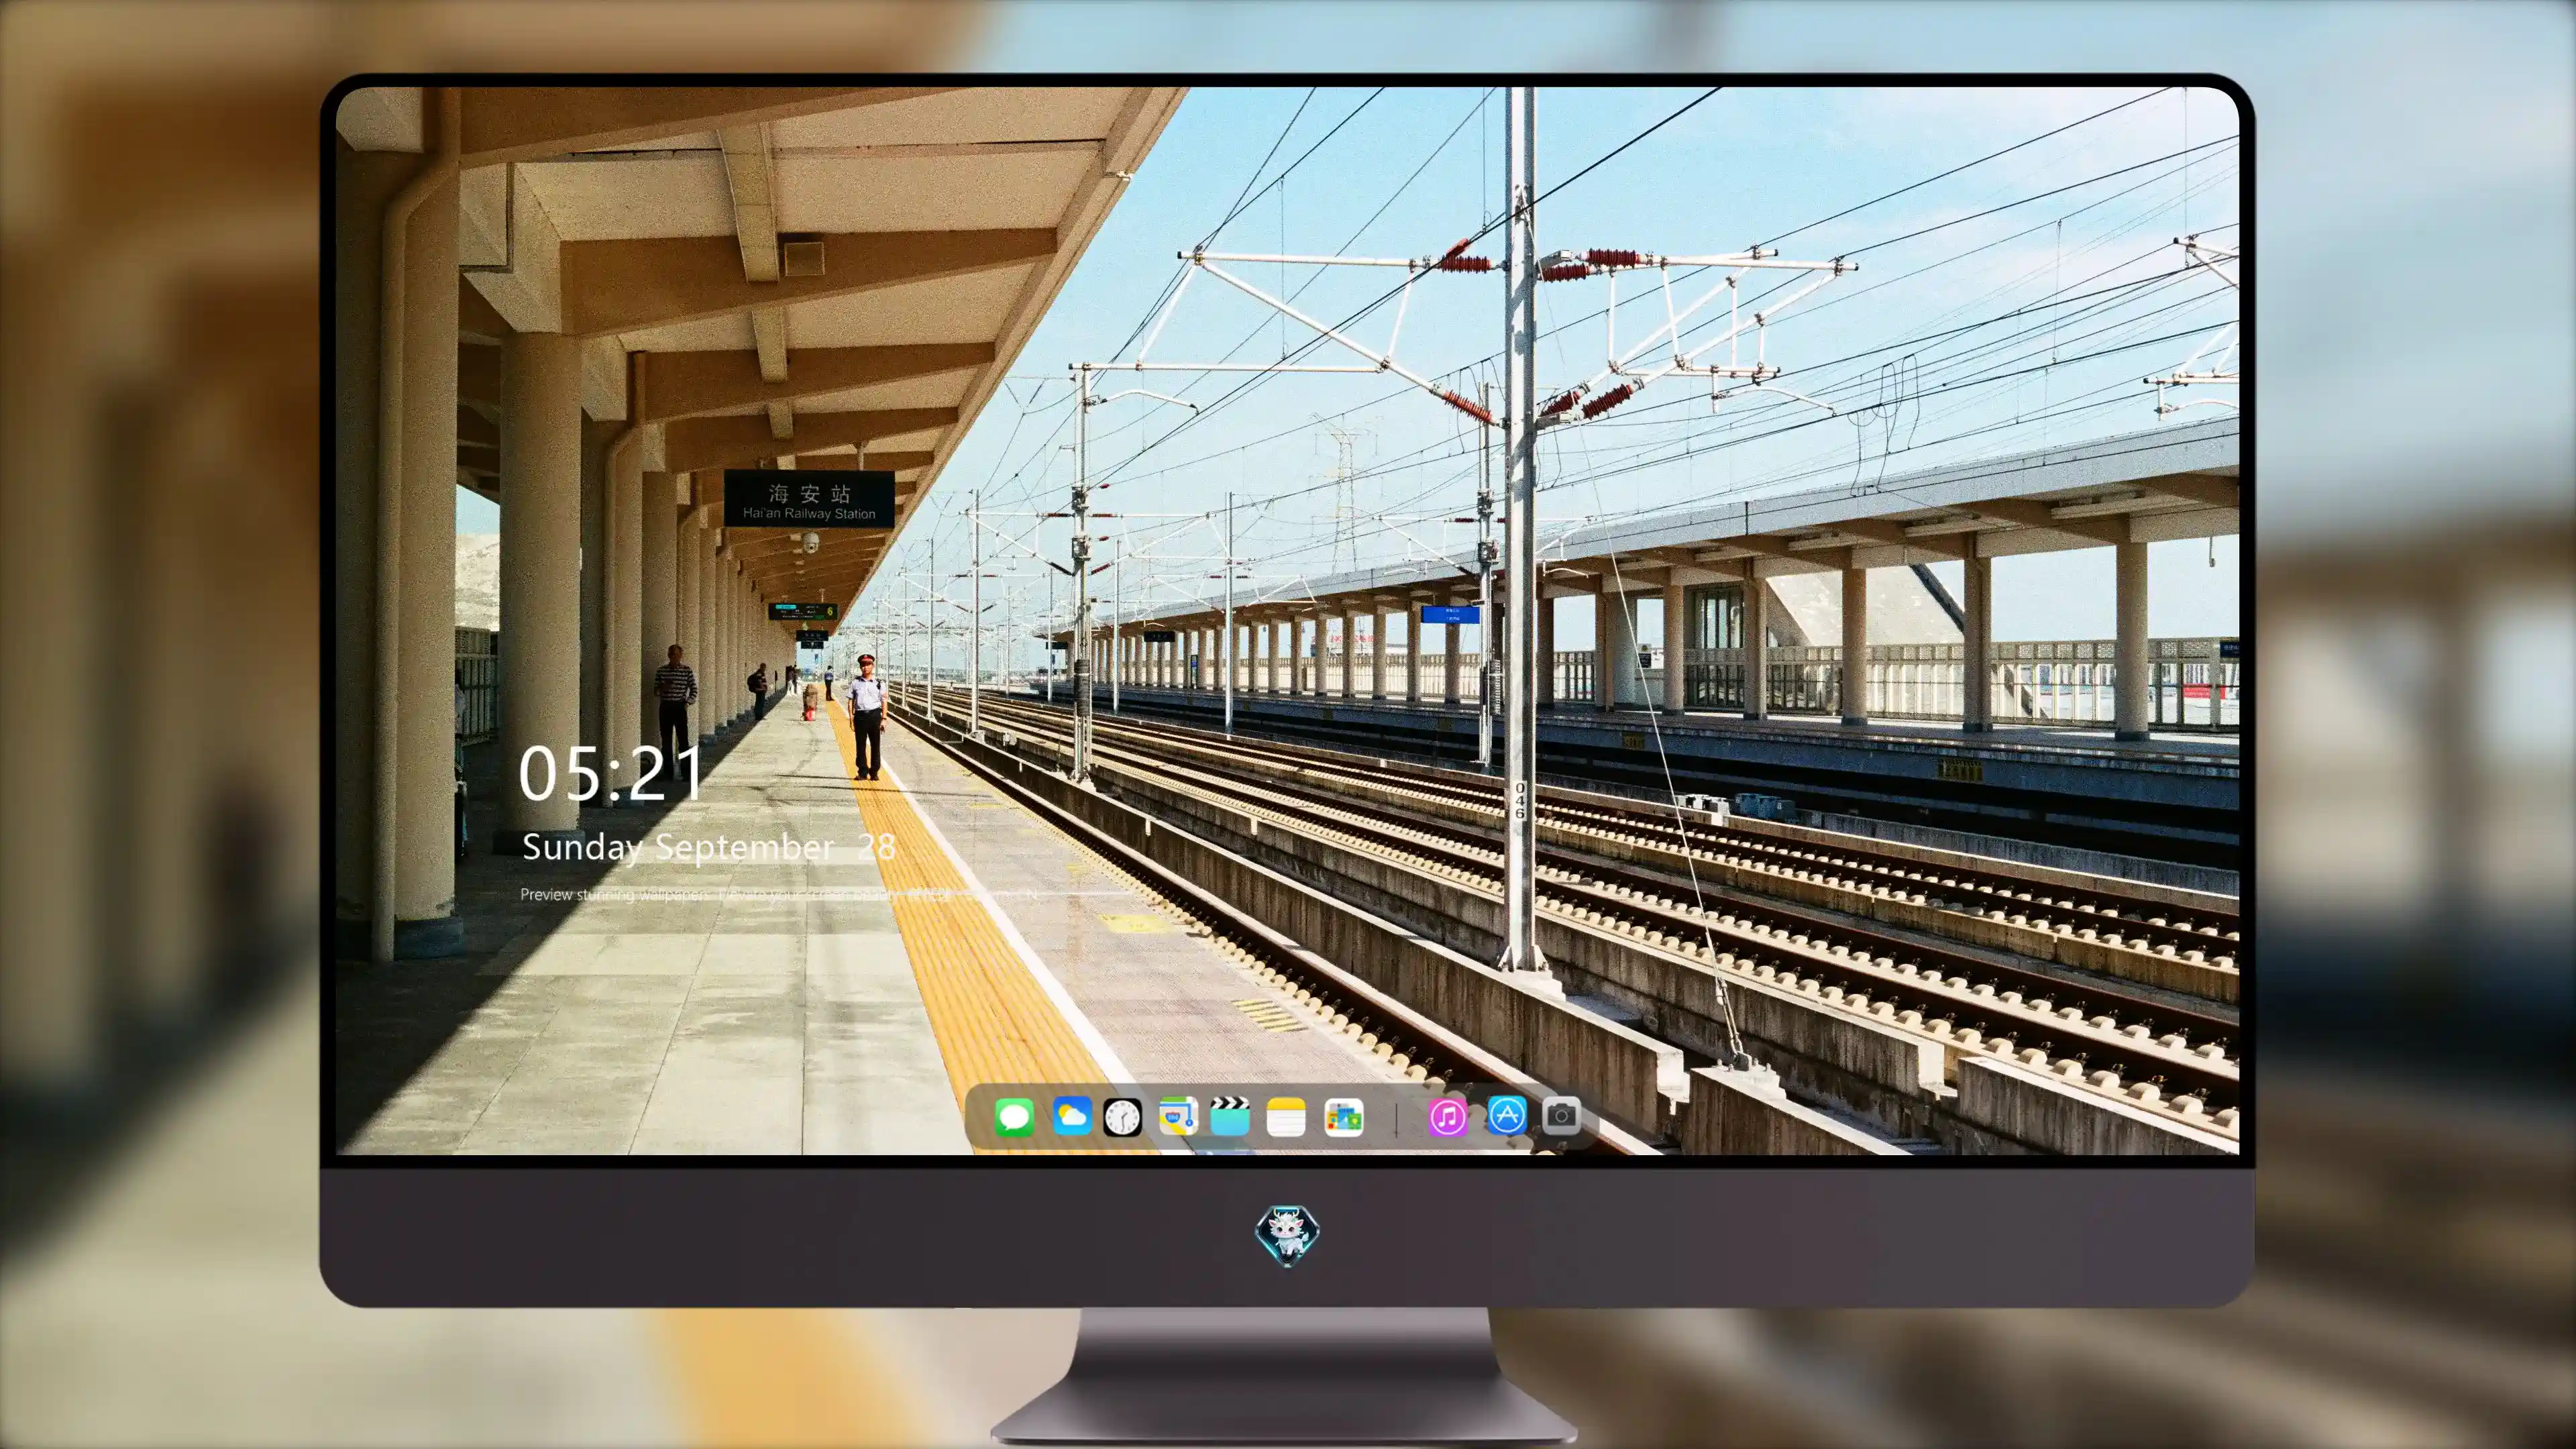Open the Videos clapperboard app

[1230, 1116]
